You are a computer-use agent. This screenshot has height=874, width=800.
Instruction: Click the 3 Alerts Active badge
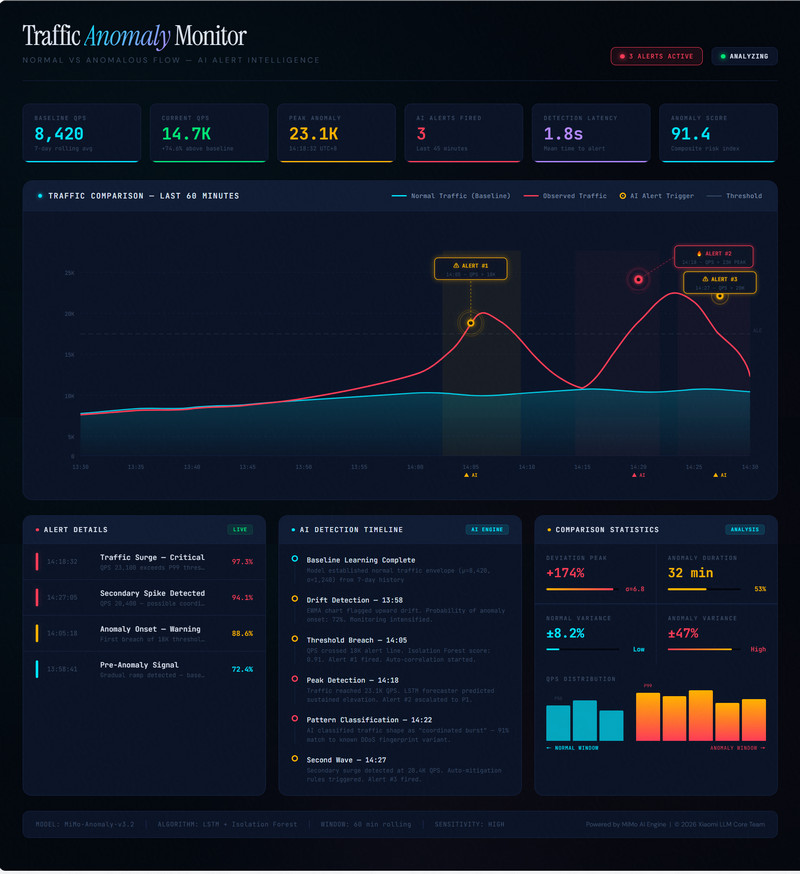click(x=656, y=56)
